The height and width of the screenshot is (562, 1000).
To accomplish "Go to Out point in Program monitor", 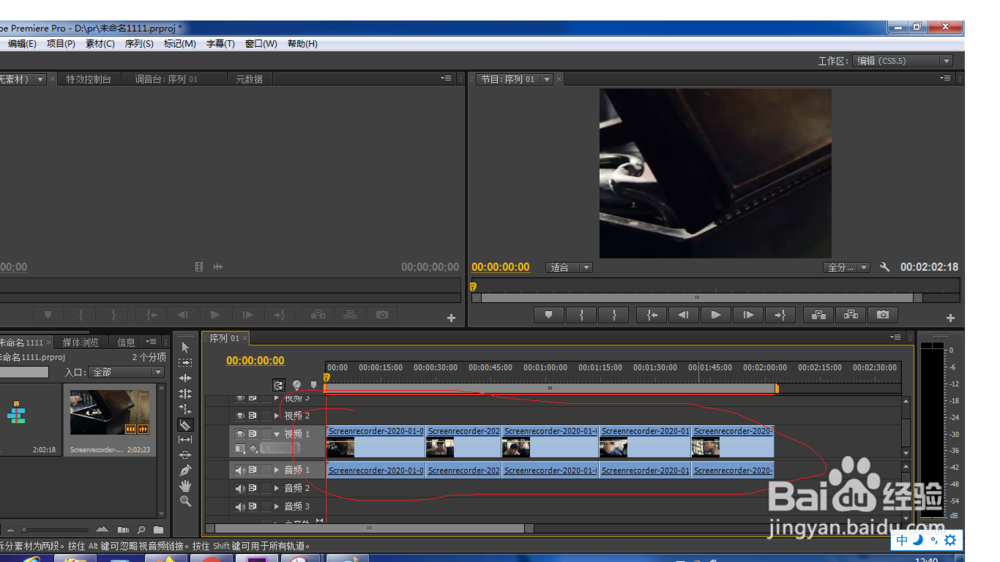I will 780,314.
